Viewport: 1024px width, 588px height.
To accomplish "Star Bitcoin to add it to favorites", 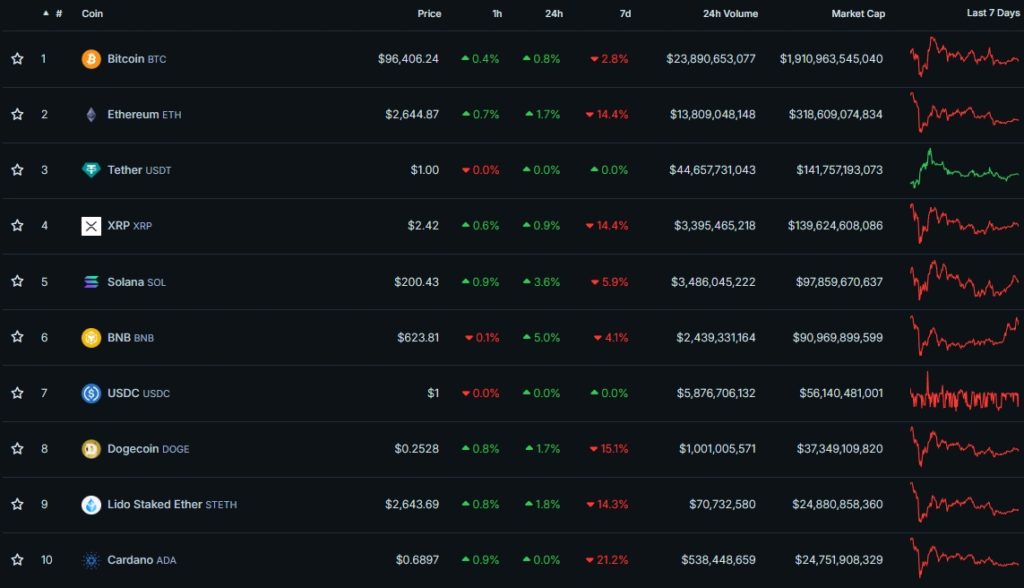I will coord(16,58).
